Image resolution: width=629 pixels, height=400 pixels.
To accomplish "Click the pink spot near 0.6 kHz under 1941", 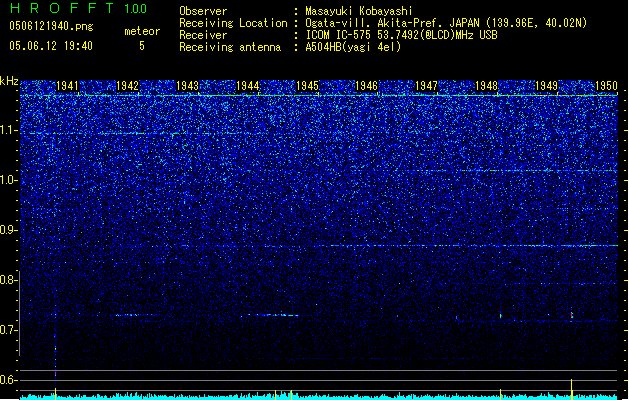I will point(55,374).
